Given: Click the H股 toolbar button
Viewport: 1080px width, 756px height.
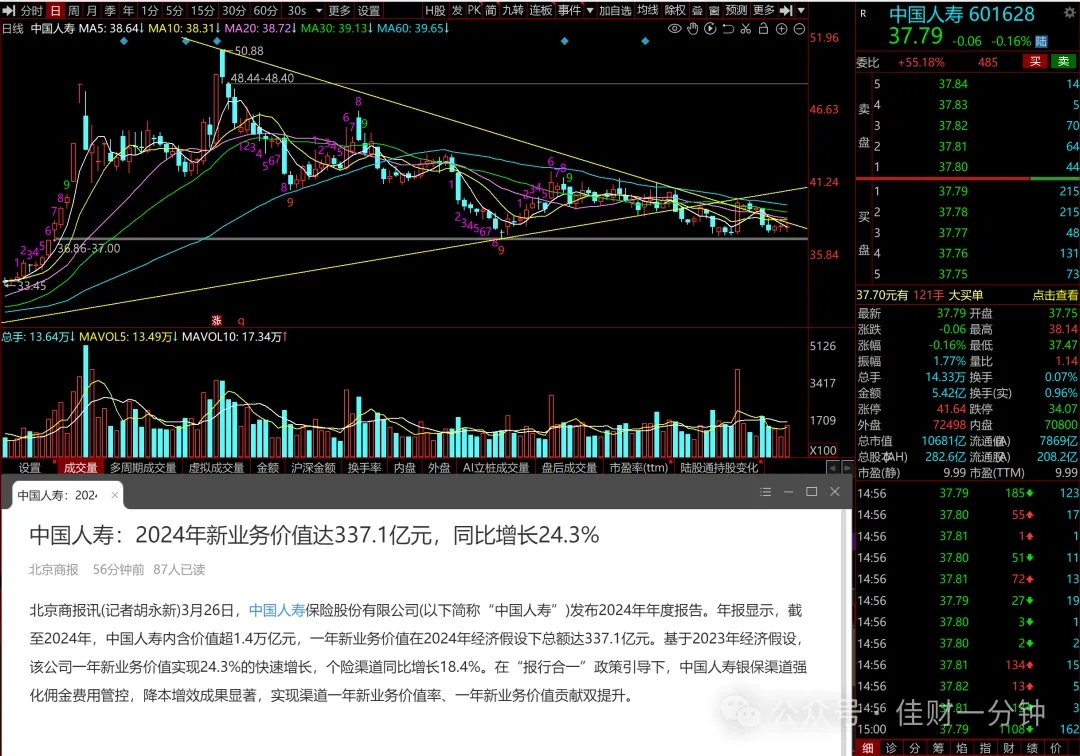Looking at the screenshot, I should pos(435,10).
